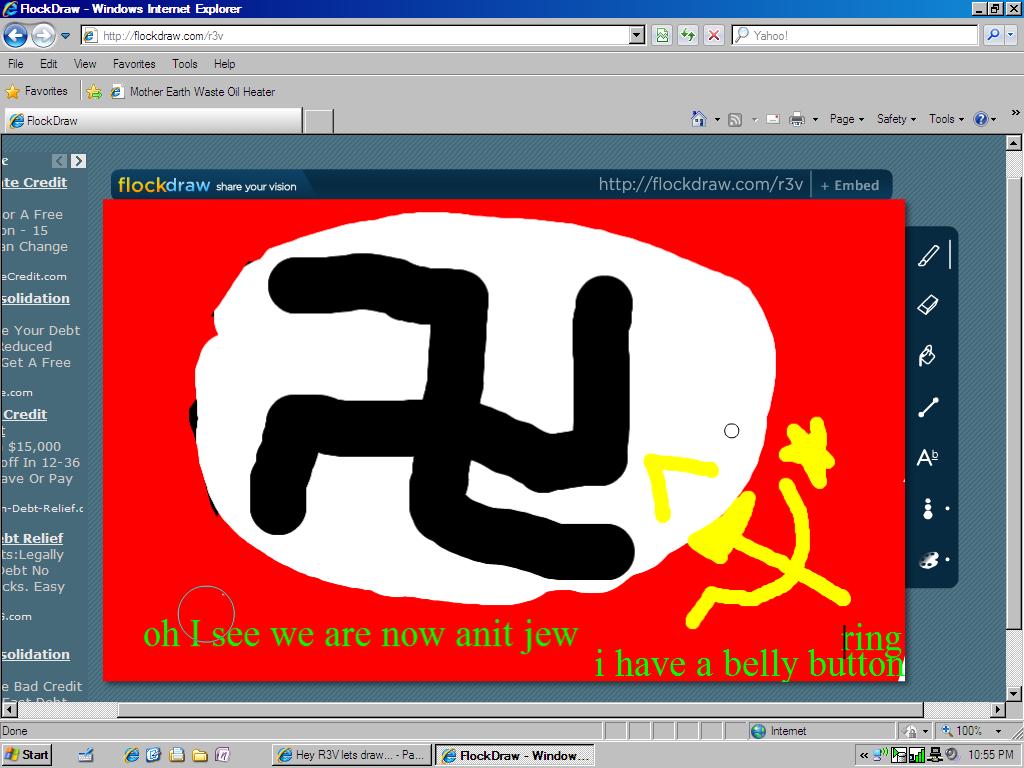
Task: Expand the address bar URL dropdown
Action: [637, 35]
